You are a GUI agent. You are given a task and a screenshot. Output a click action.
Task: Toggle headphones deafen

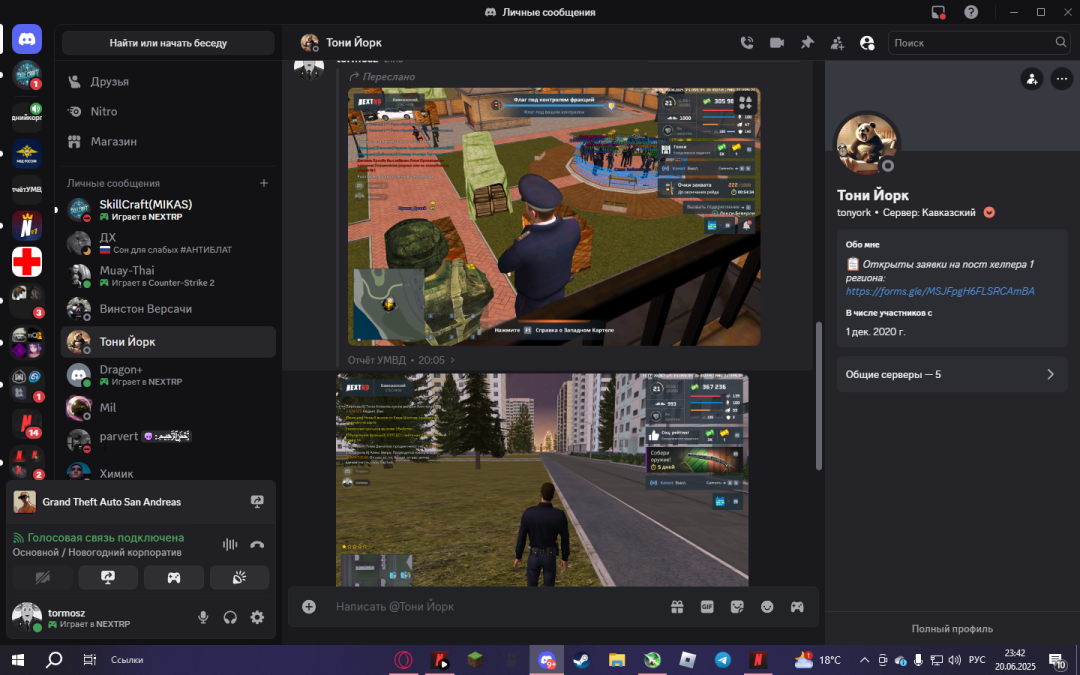click(x=230, y=618)
